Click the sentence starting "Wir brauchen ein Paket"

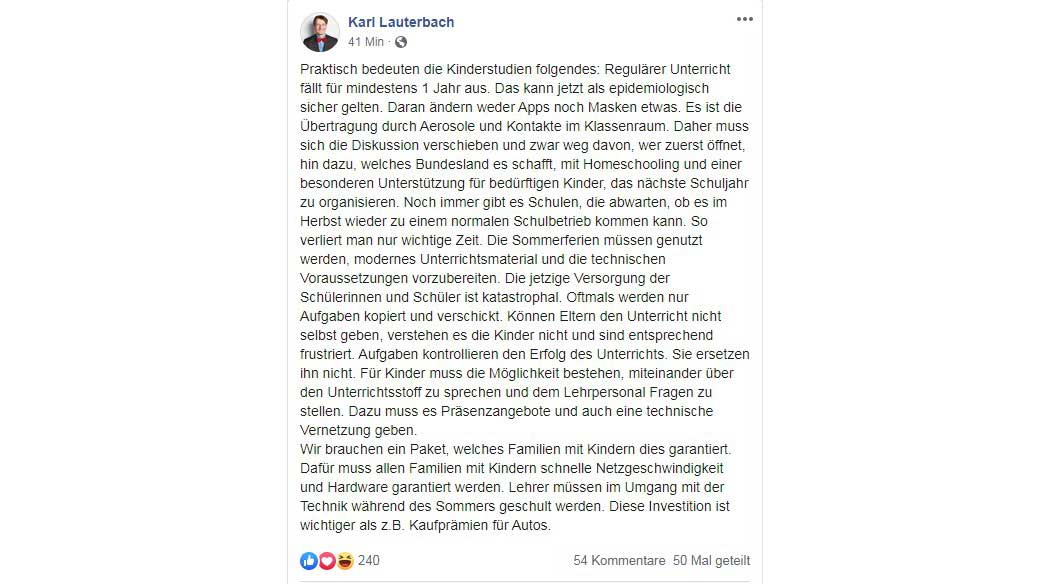[516, 449]
